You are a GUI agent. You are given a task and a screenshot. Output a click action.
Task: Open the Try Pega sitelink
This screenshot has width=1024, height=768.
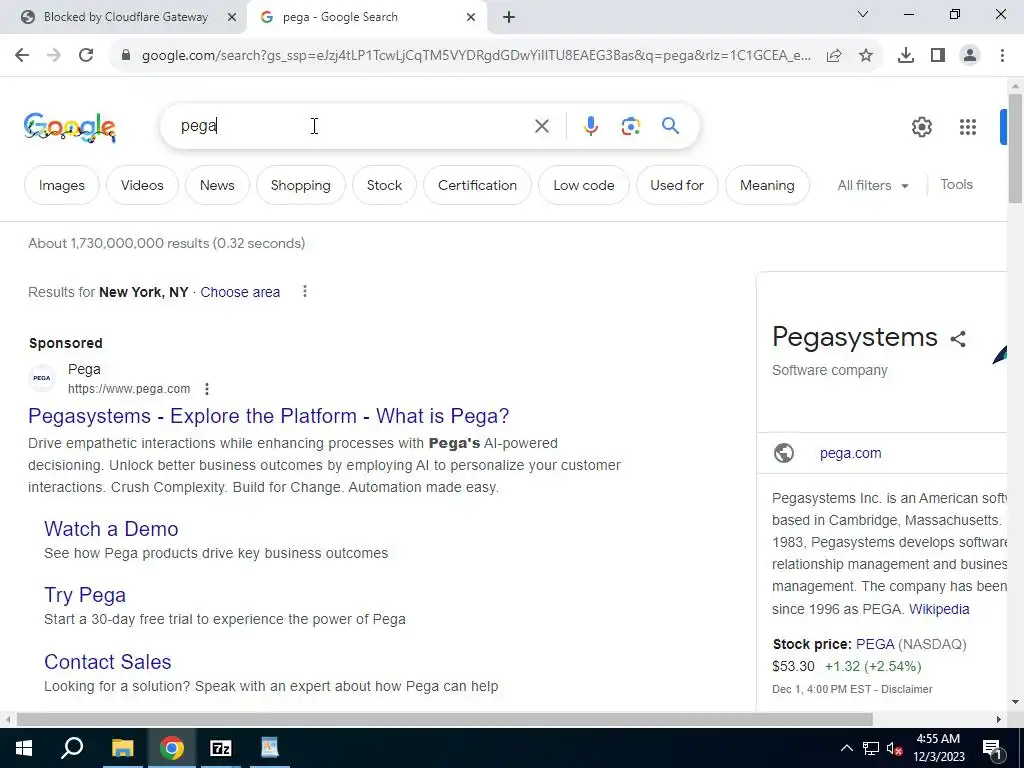85,595
